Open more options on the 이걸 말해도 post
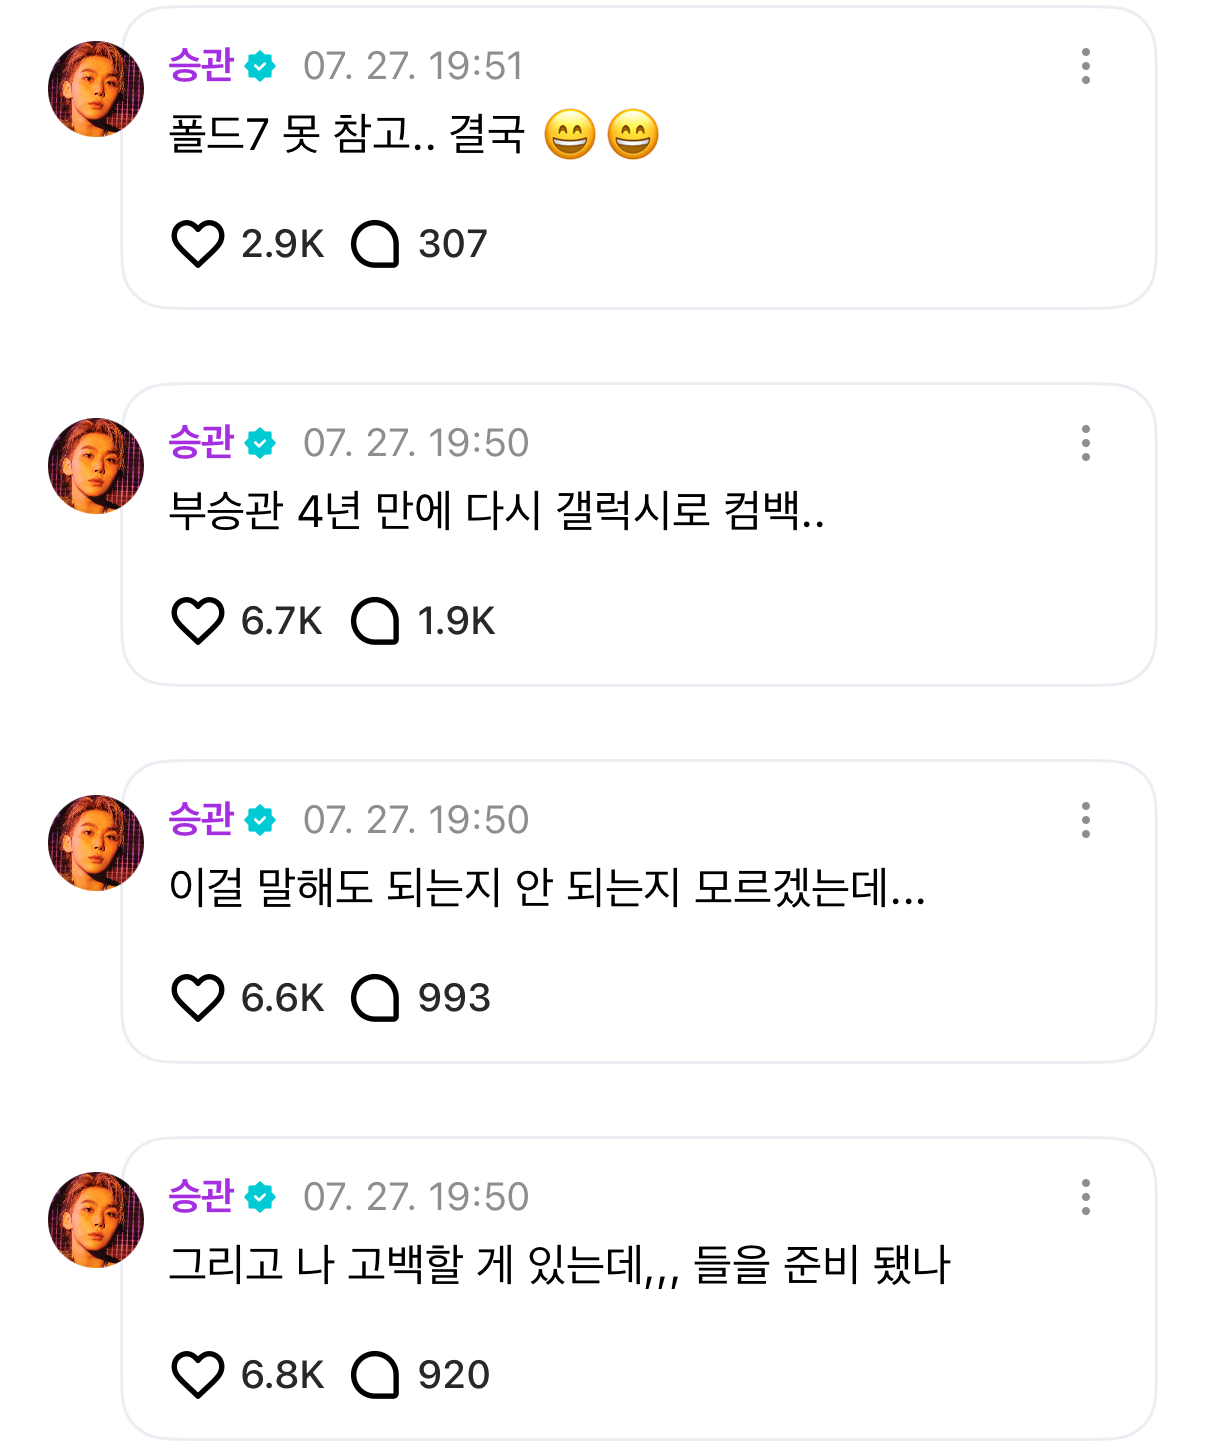The image size is (1206, 1450). 1085,820
